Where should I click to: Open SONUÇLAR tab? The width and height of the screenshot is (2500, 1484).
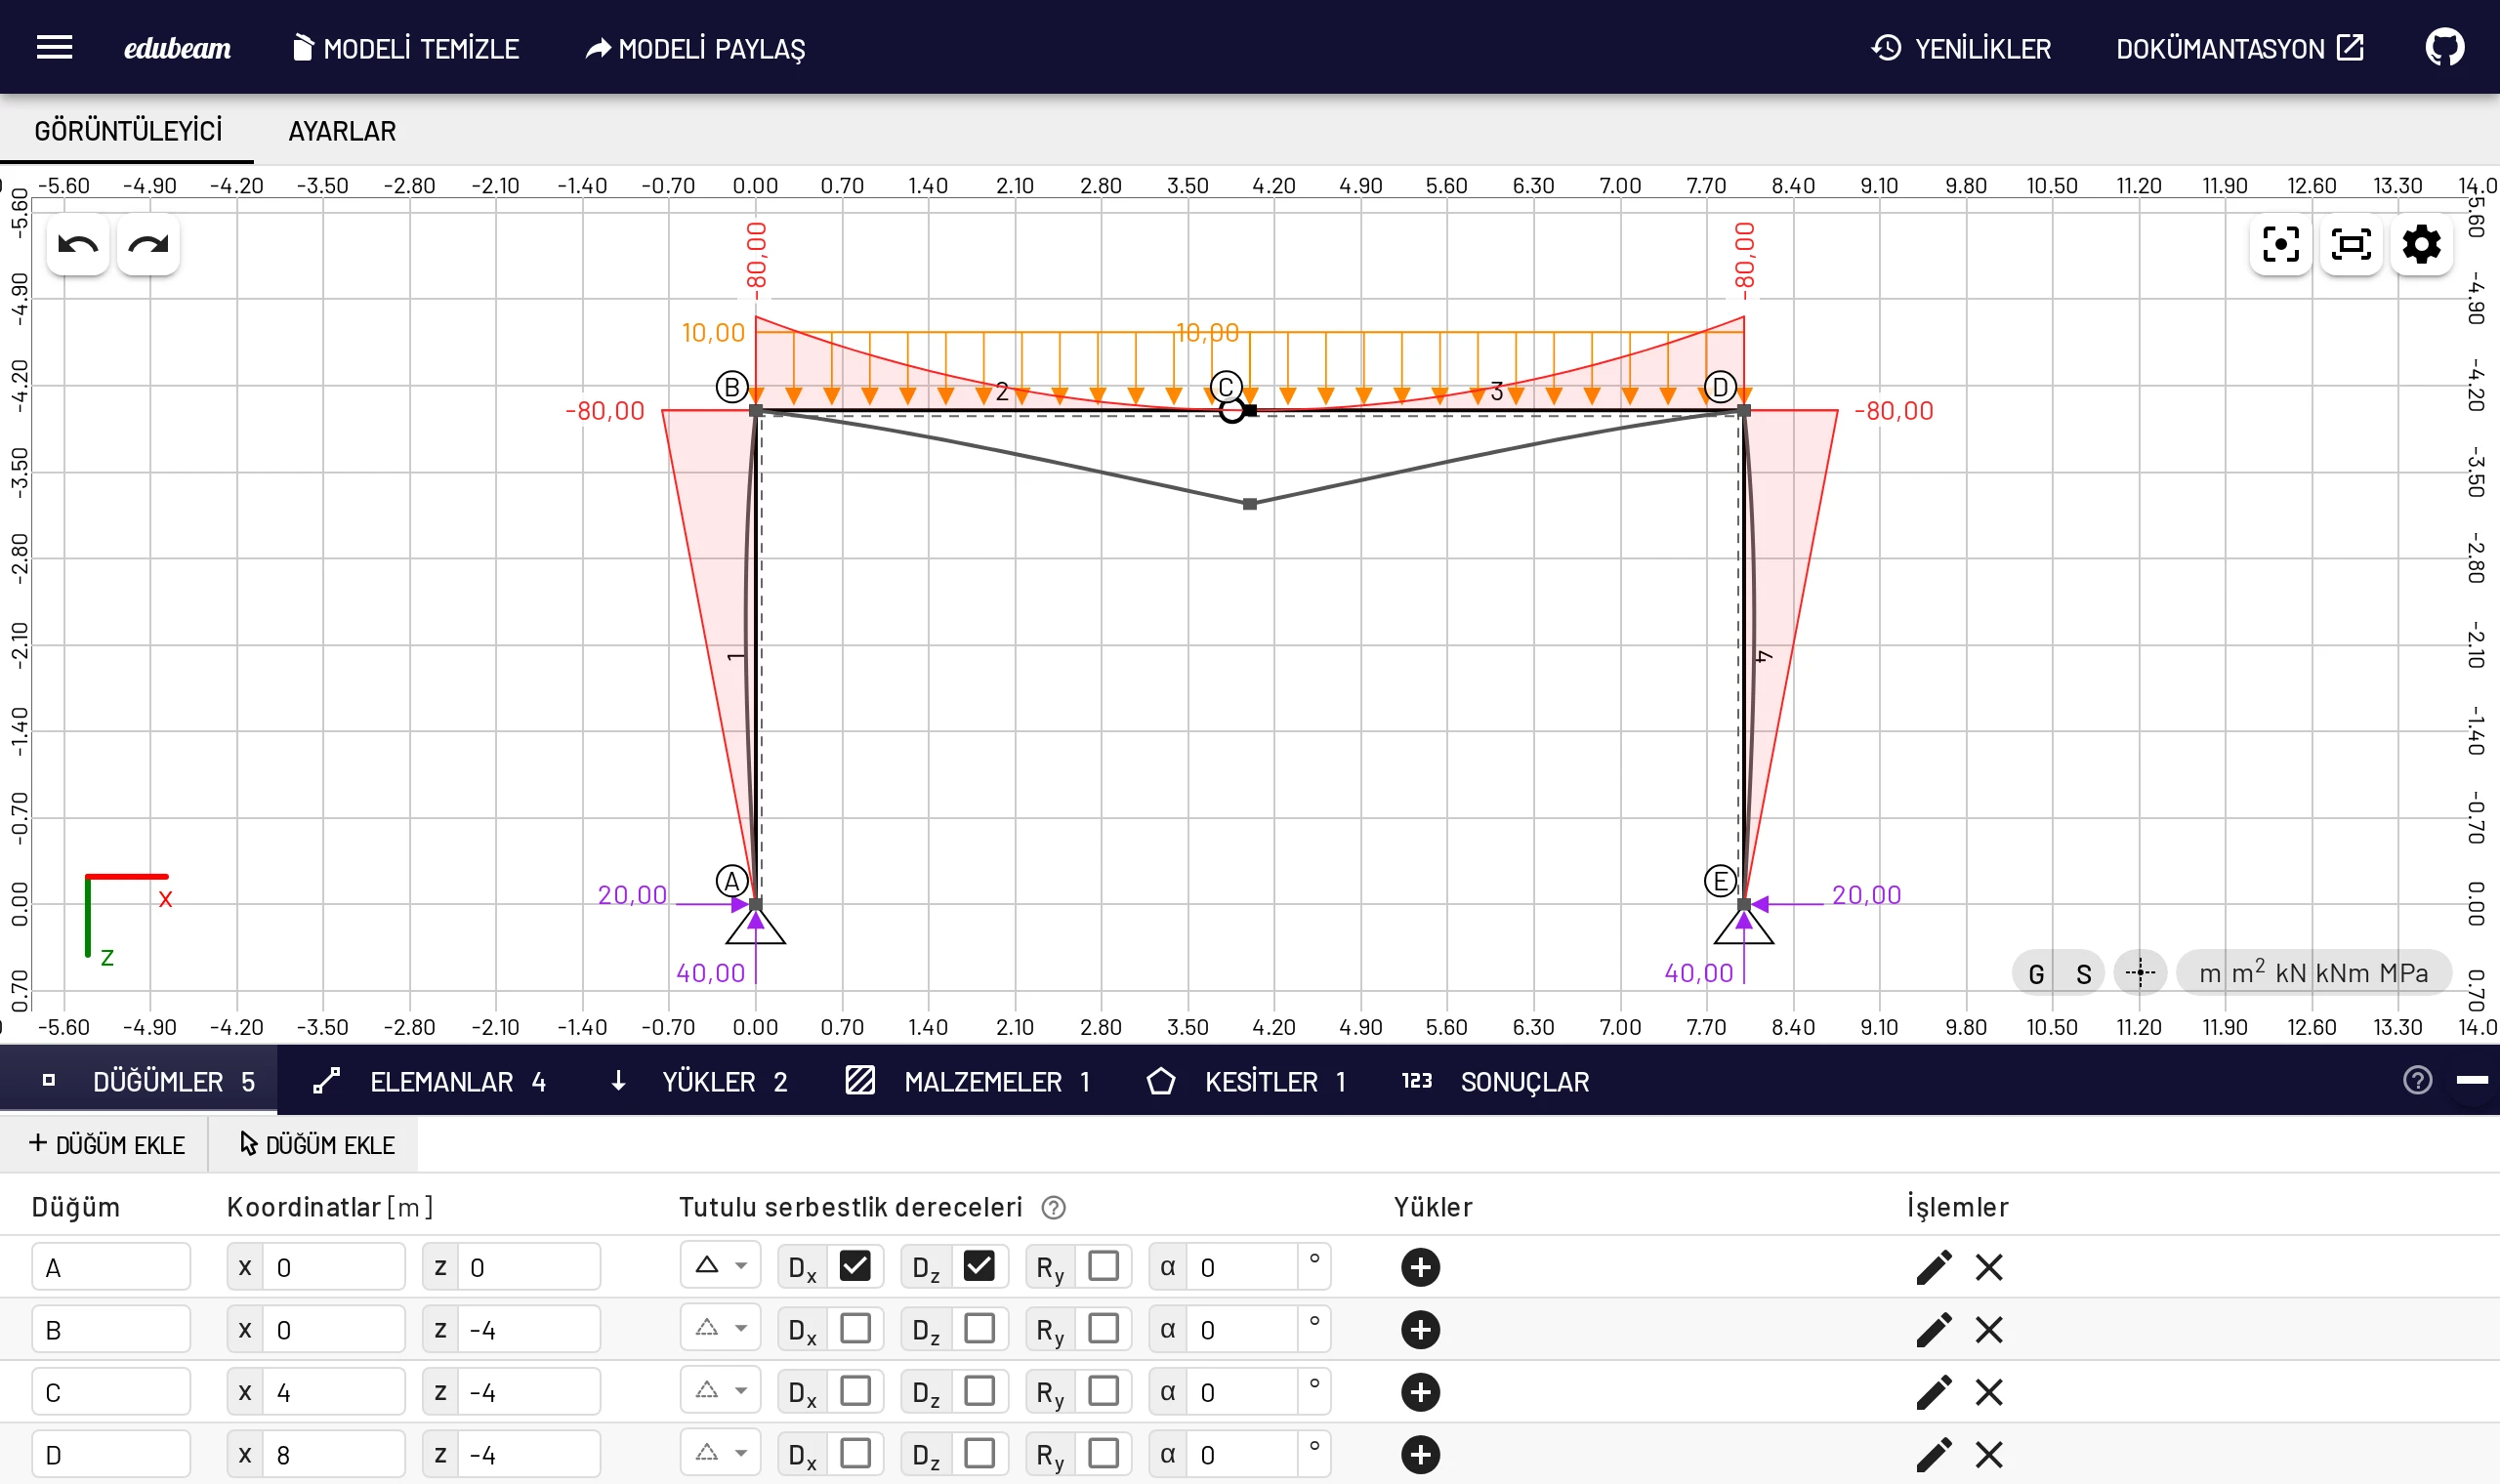click(x=1495, y=1081)
